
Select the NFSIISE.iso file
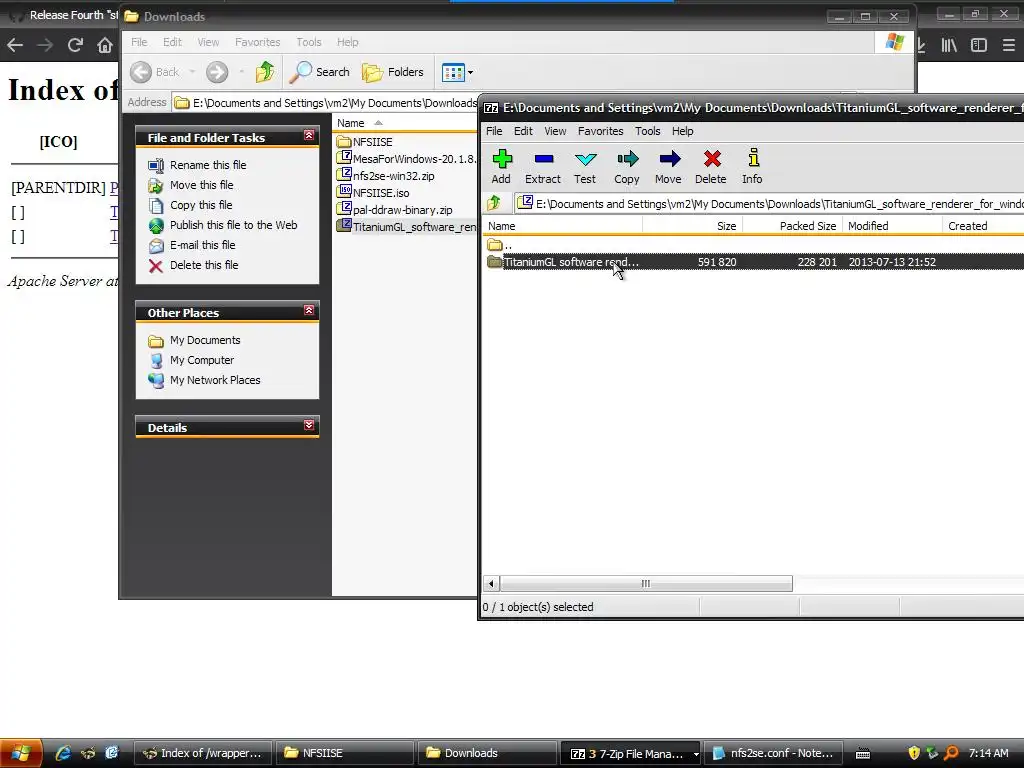click(x=373, y=193)
